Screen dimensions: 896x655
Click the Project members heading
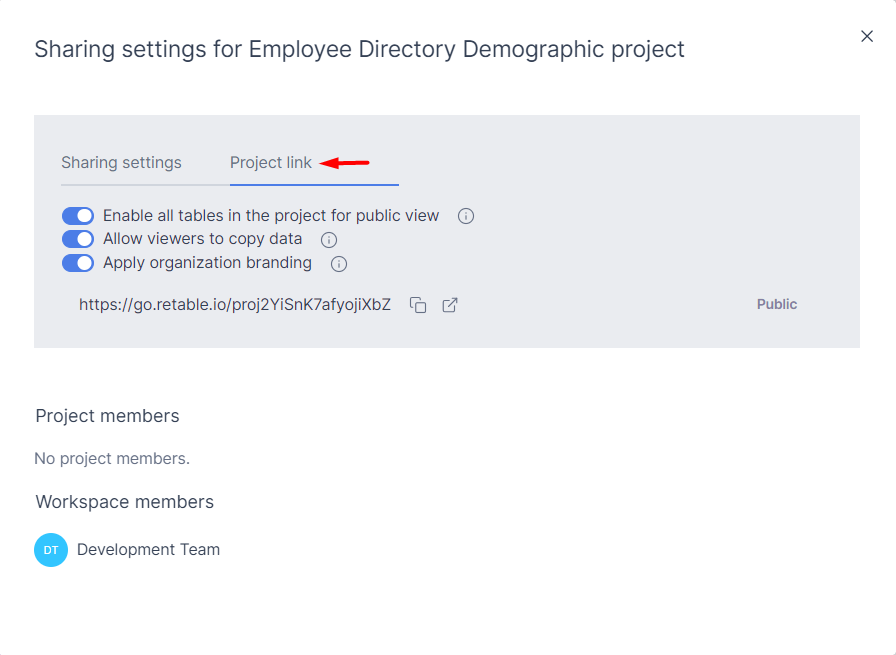(107, 416)
